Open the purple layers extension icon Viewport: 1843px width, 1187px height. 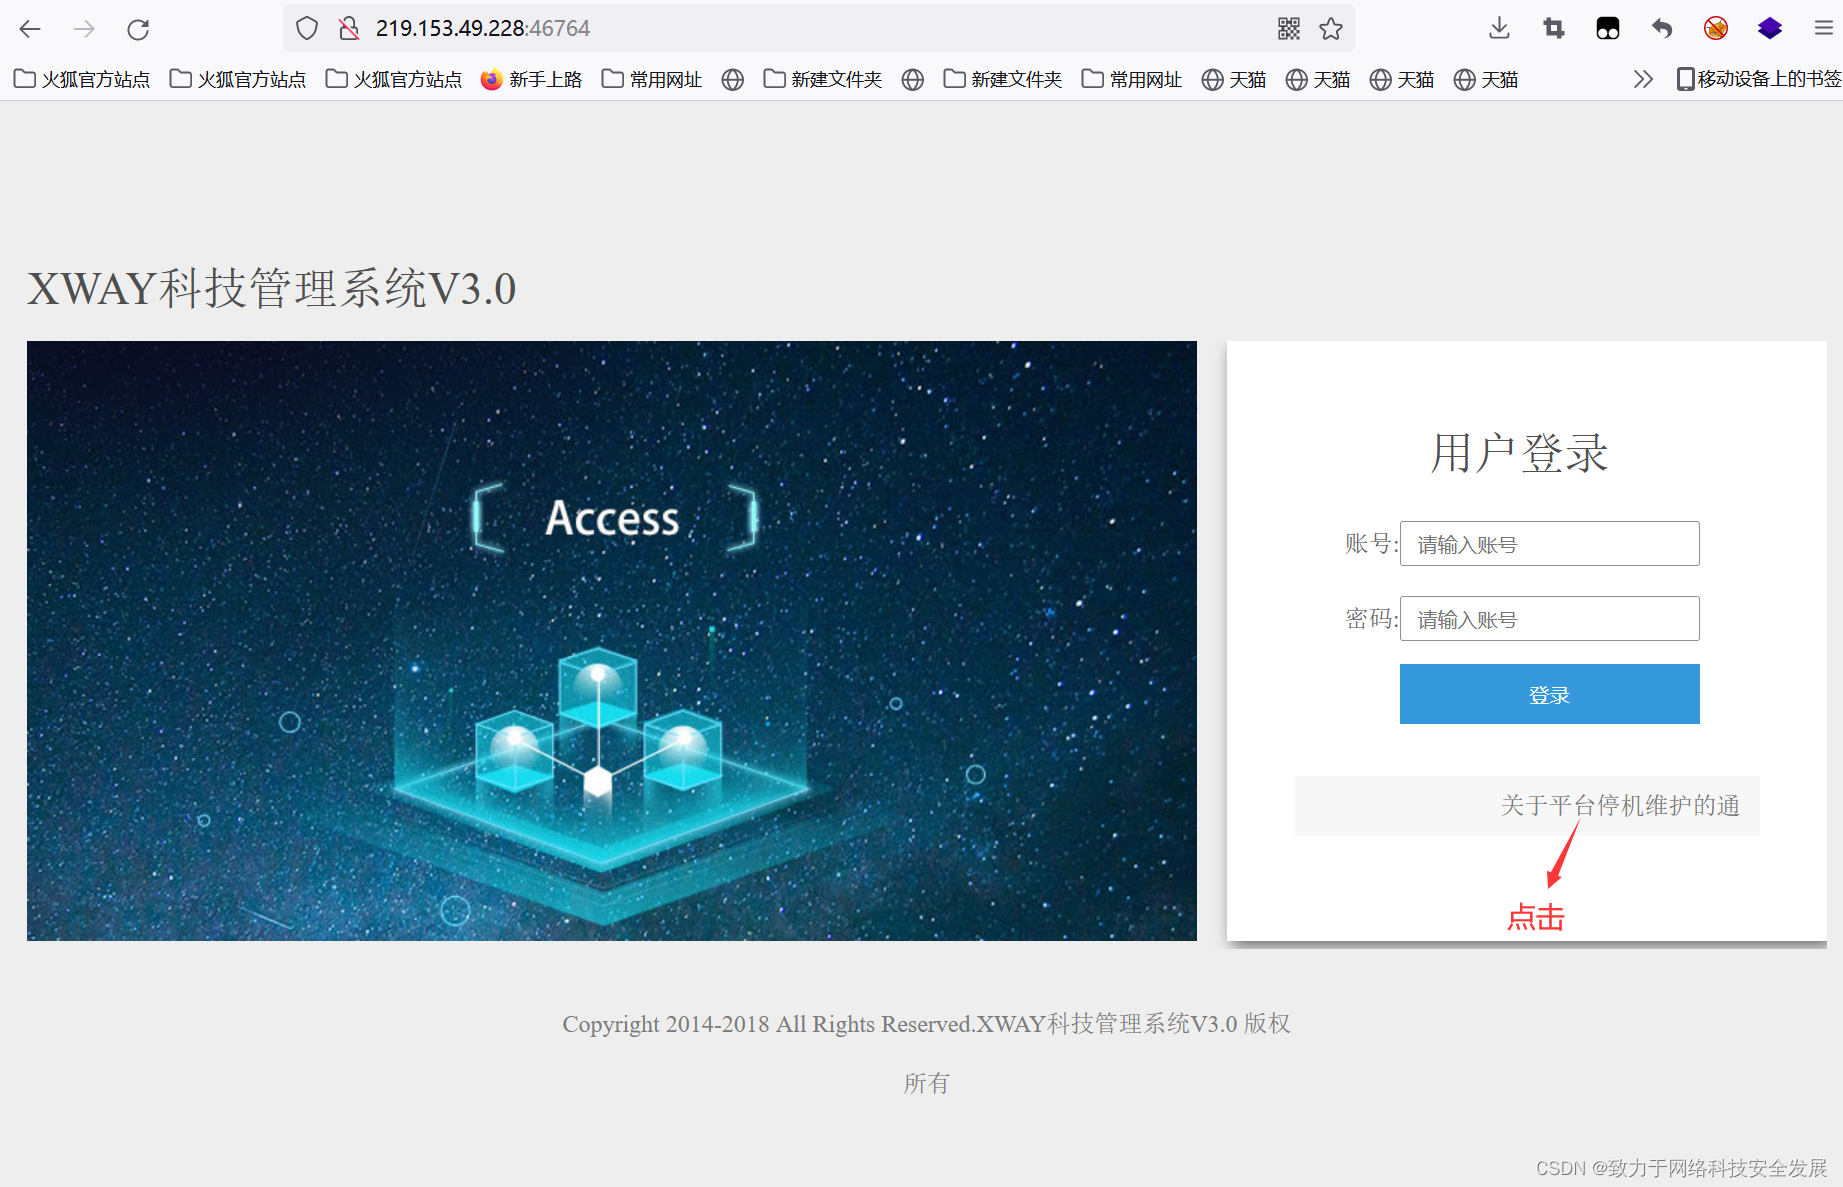pyautogui.click(x=1769, y=28)
